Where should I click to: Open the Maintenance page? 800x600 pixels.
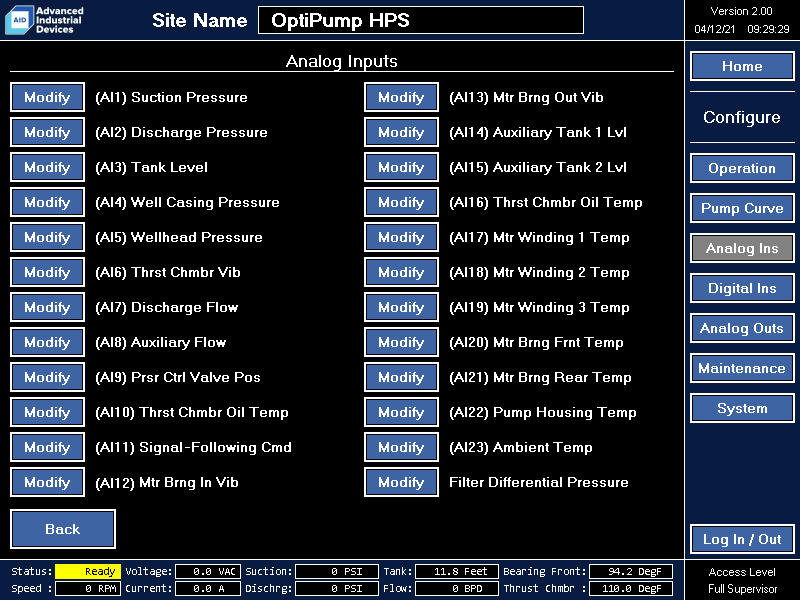tap(742, 368)
